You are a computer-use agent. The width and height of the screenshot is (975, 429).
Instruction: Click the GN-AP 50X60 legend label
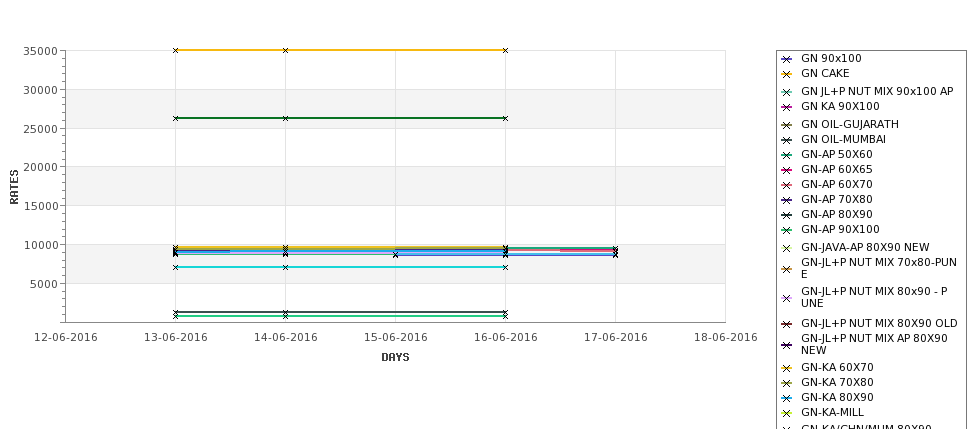(x=836, y=154)
